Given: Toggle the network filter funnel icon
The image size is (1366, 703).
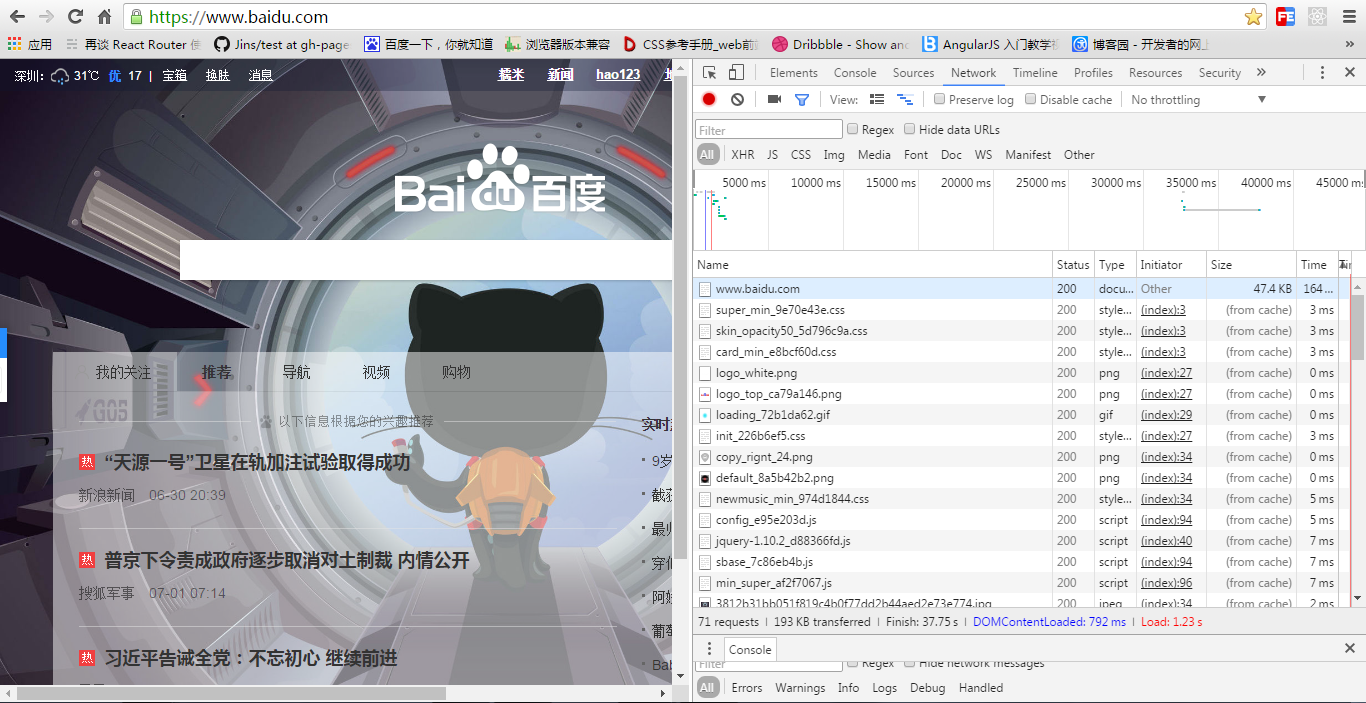Looking at the screenshot, I should tap(801, 100).
